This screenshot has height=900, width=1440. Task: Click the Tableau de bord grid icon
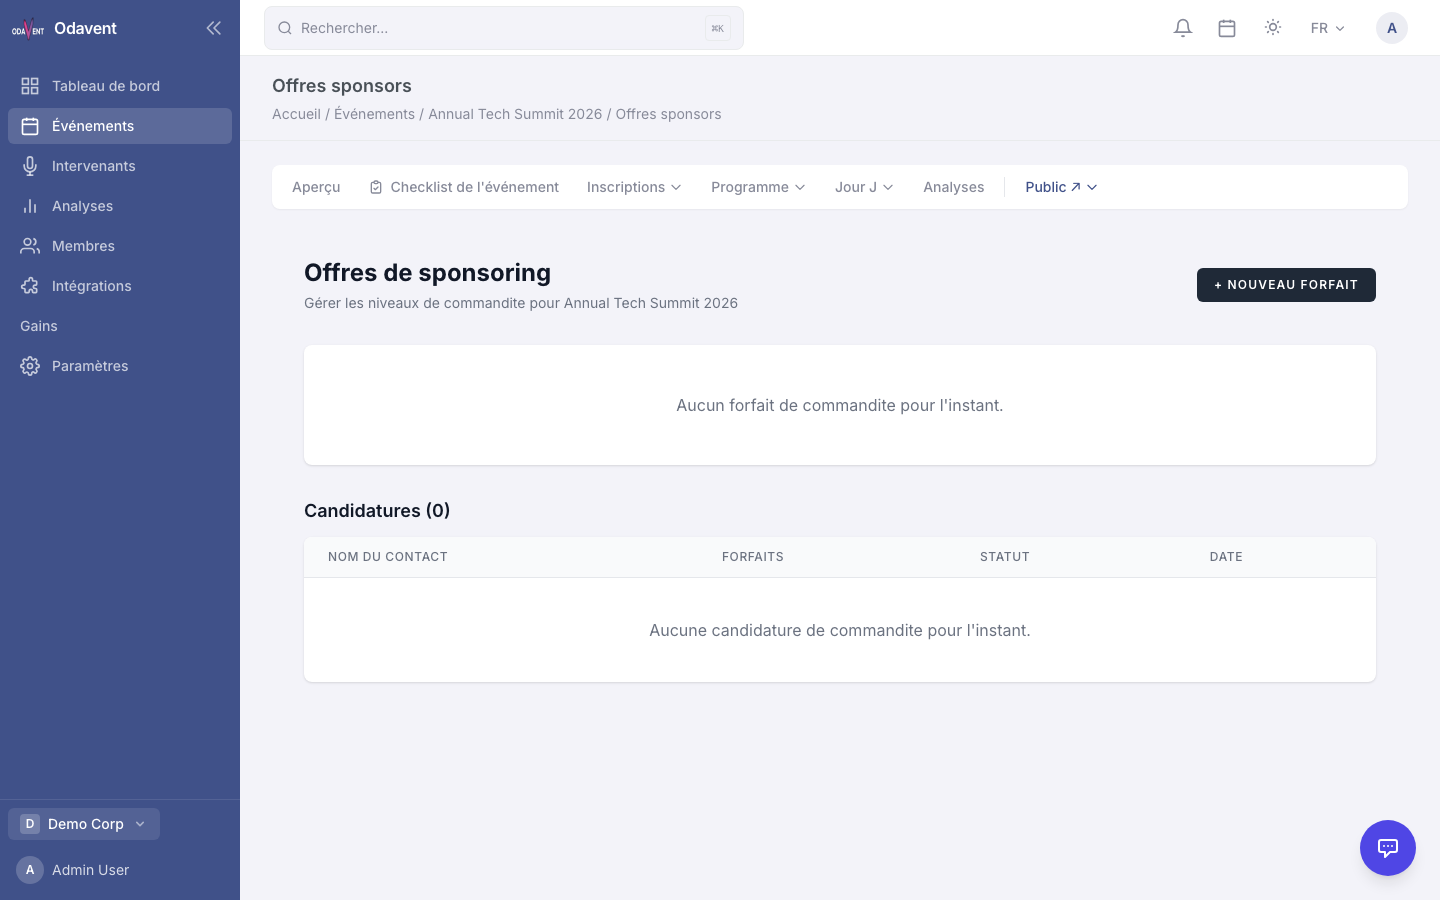(x=30, y=86)
